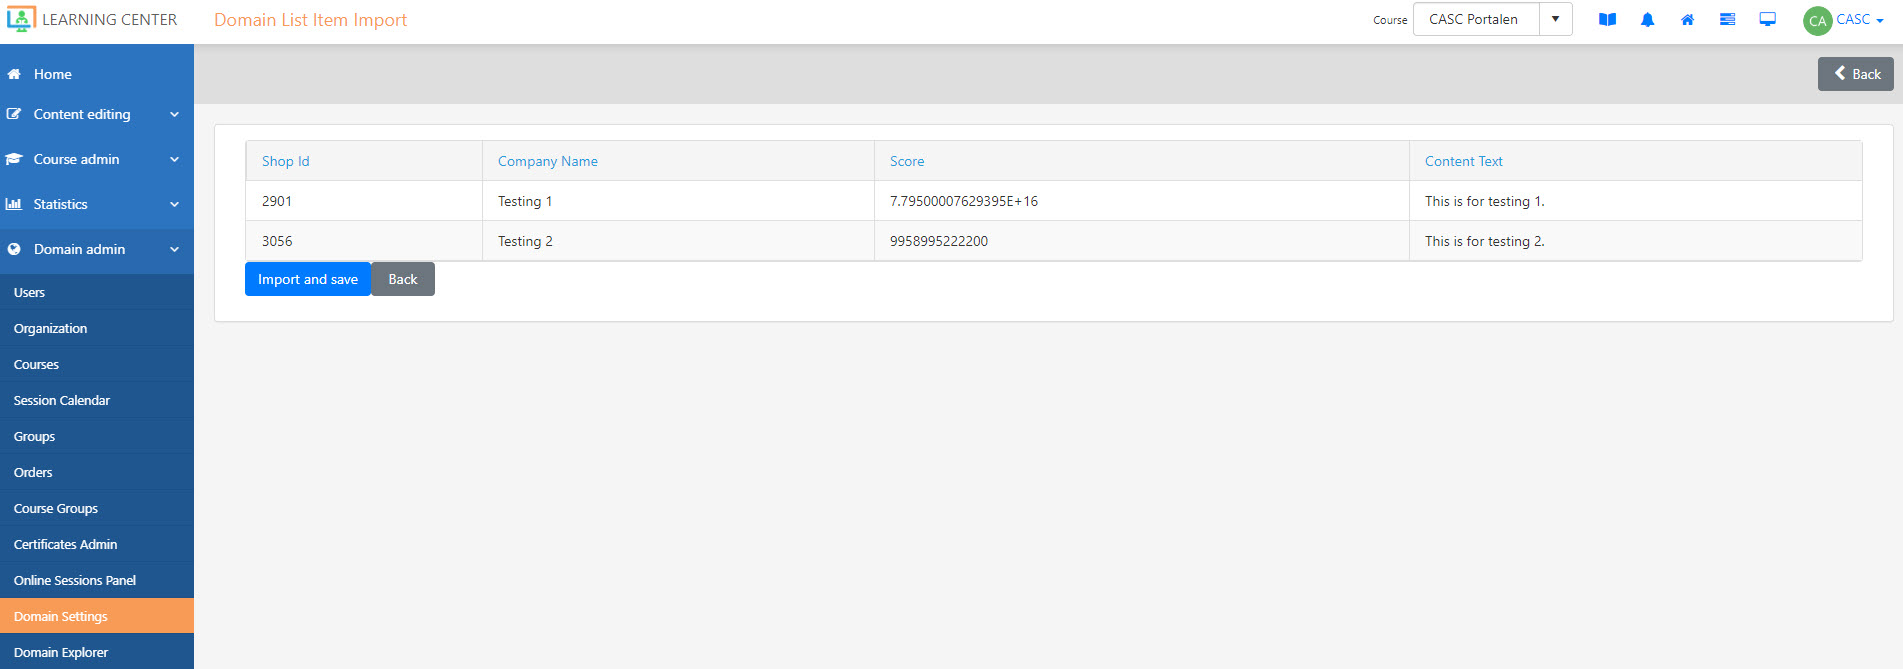
Task: Click the monitor screen icon
Action: (x=1767, y=20)
